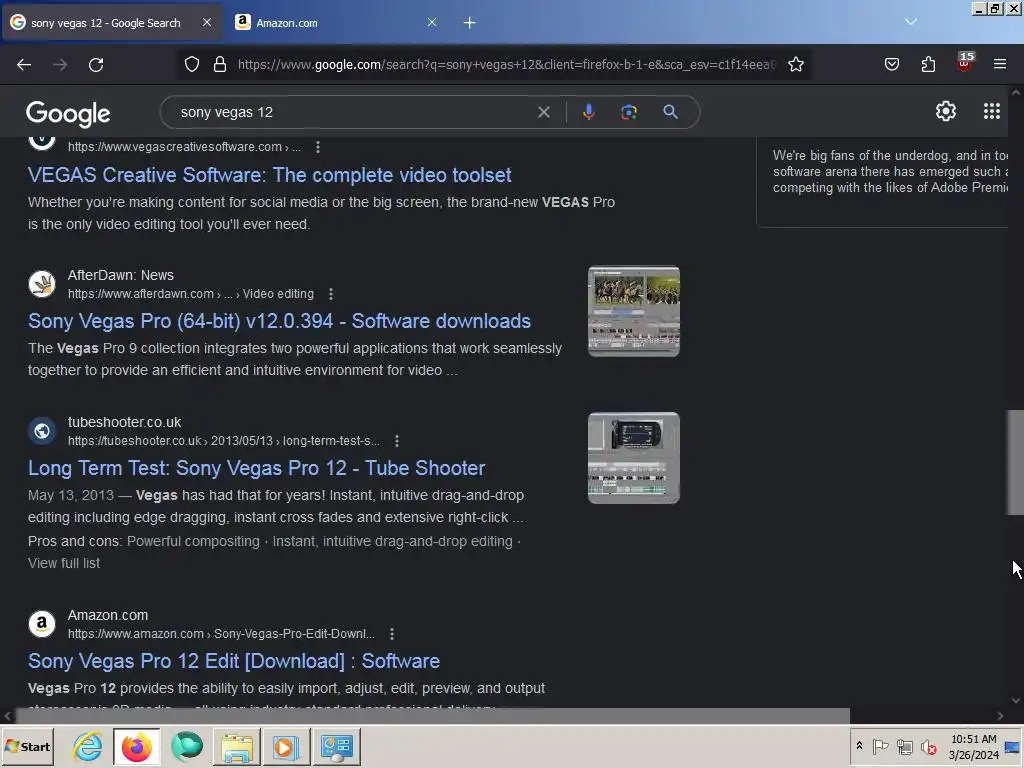The width and height of the screenshot is (1024, 768).
Task: Open the green globe browser in taskbar
Action: coord(187,747)
